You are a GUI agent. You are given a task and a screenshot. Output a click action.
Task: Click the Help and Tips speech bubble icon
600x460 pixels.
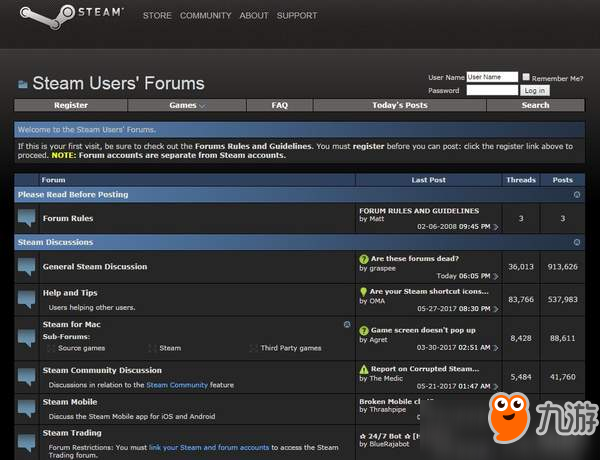[27, 300]
